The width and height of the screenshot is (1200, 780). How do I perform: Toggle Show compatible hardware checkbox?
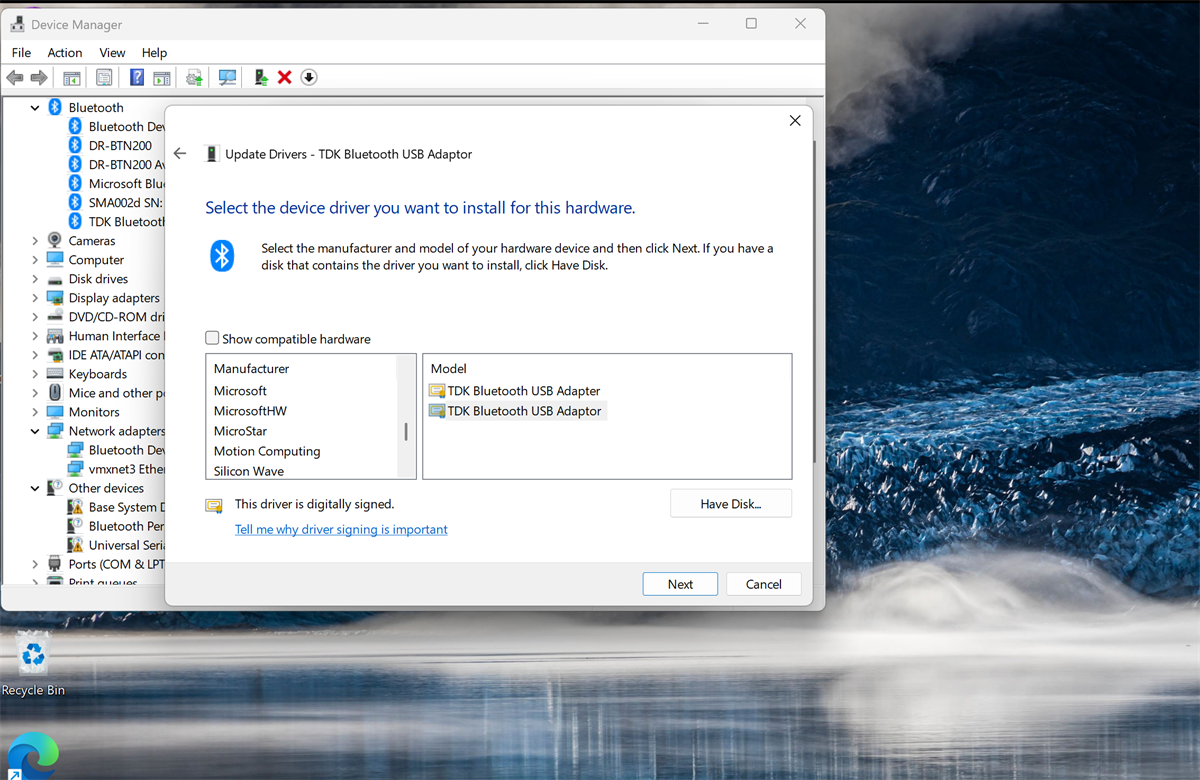(212, 339)
